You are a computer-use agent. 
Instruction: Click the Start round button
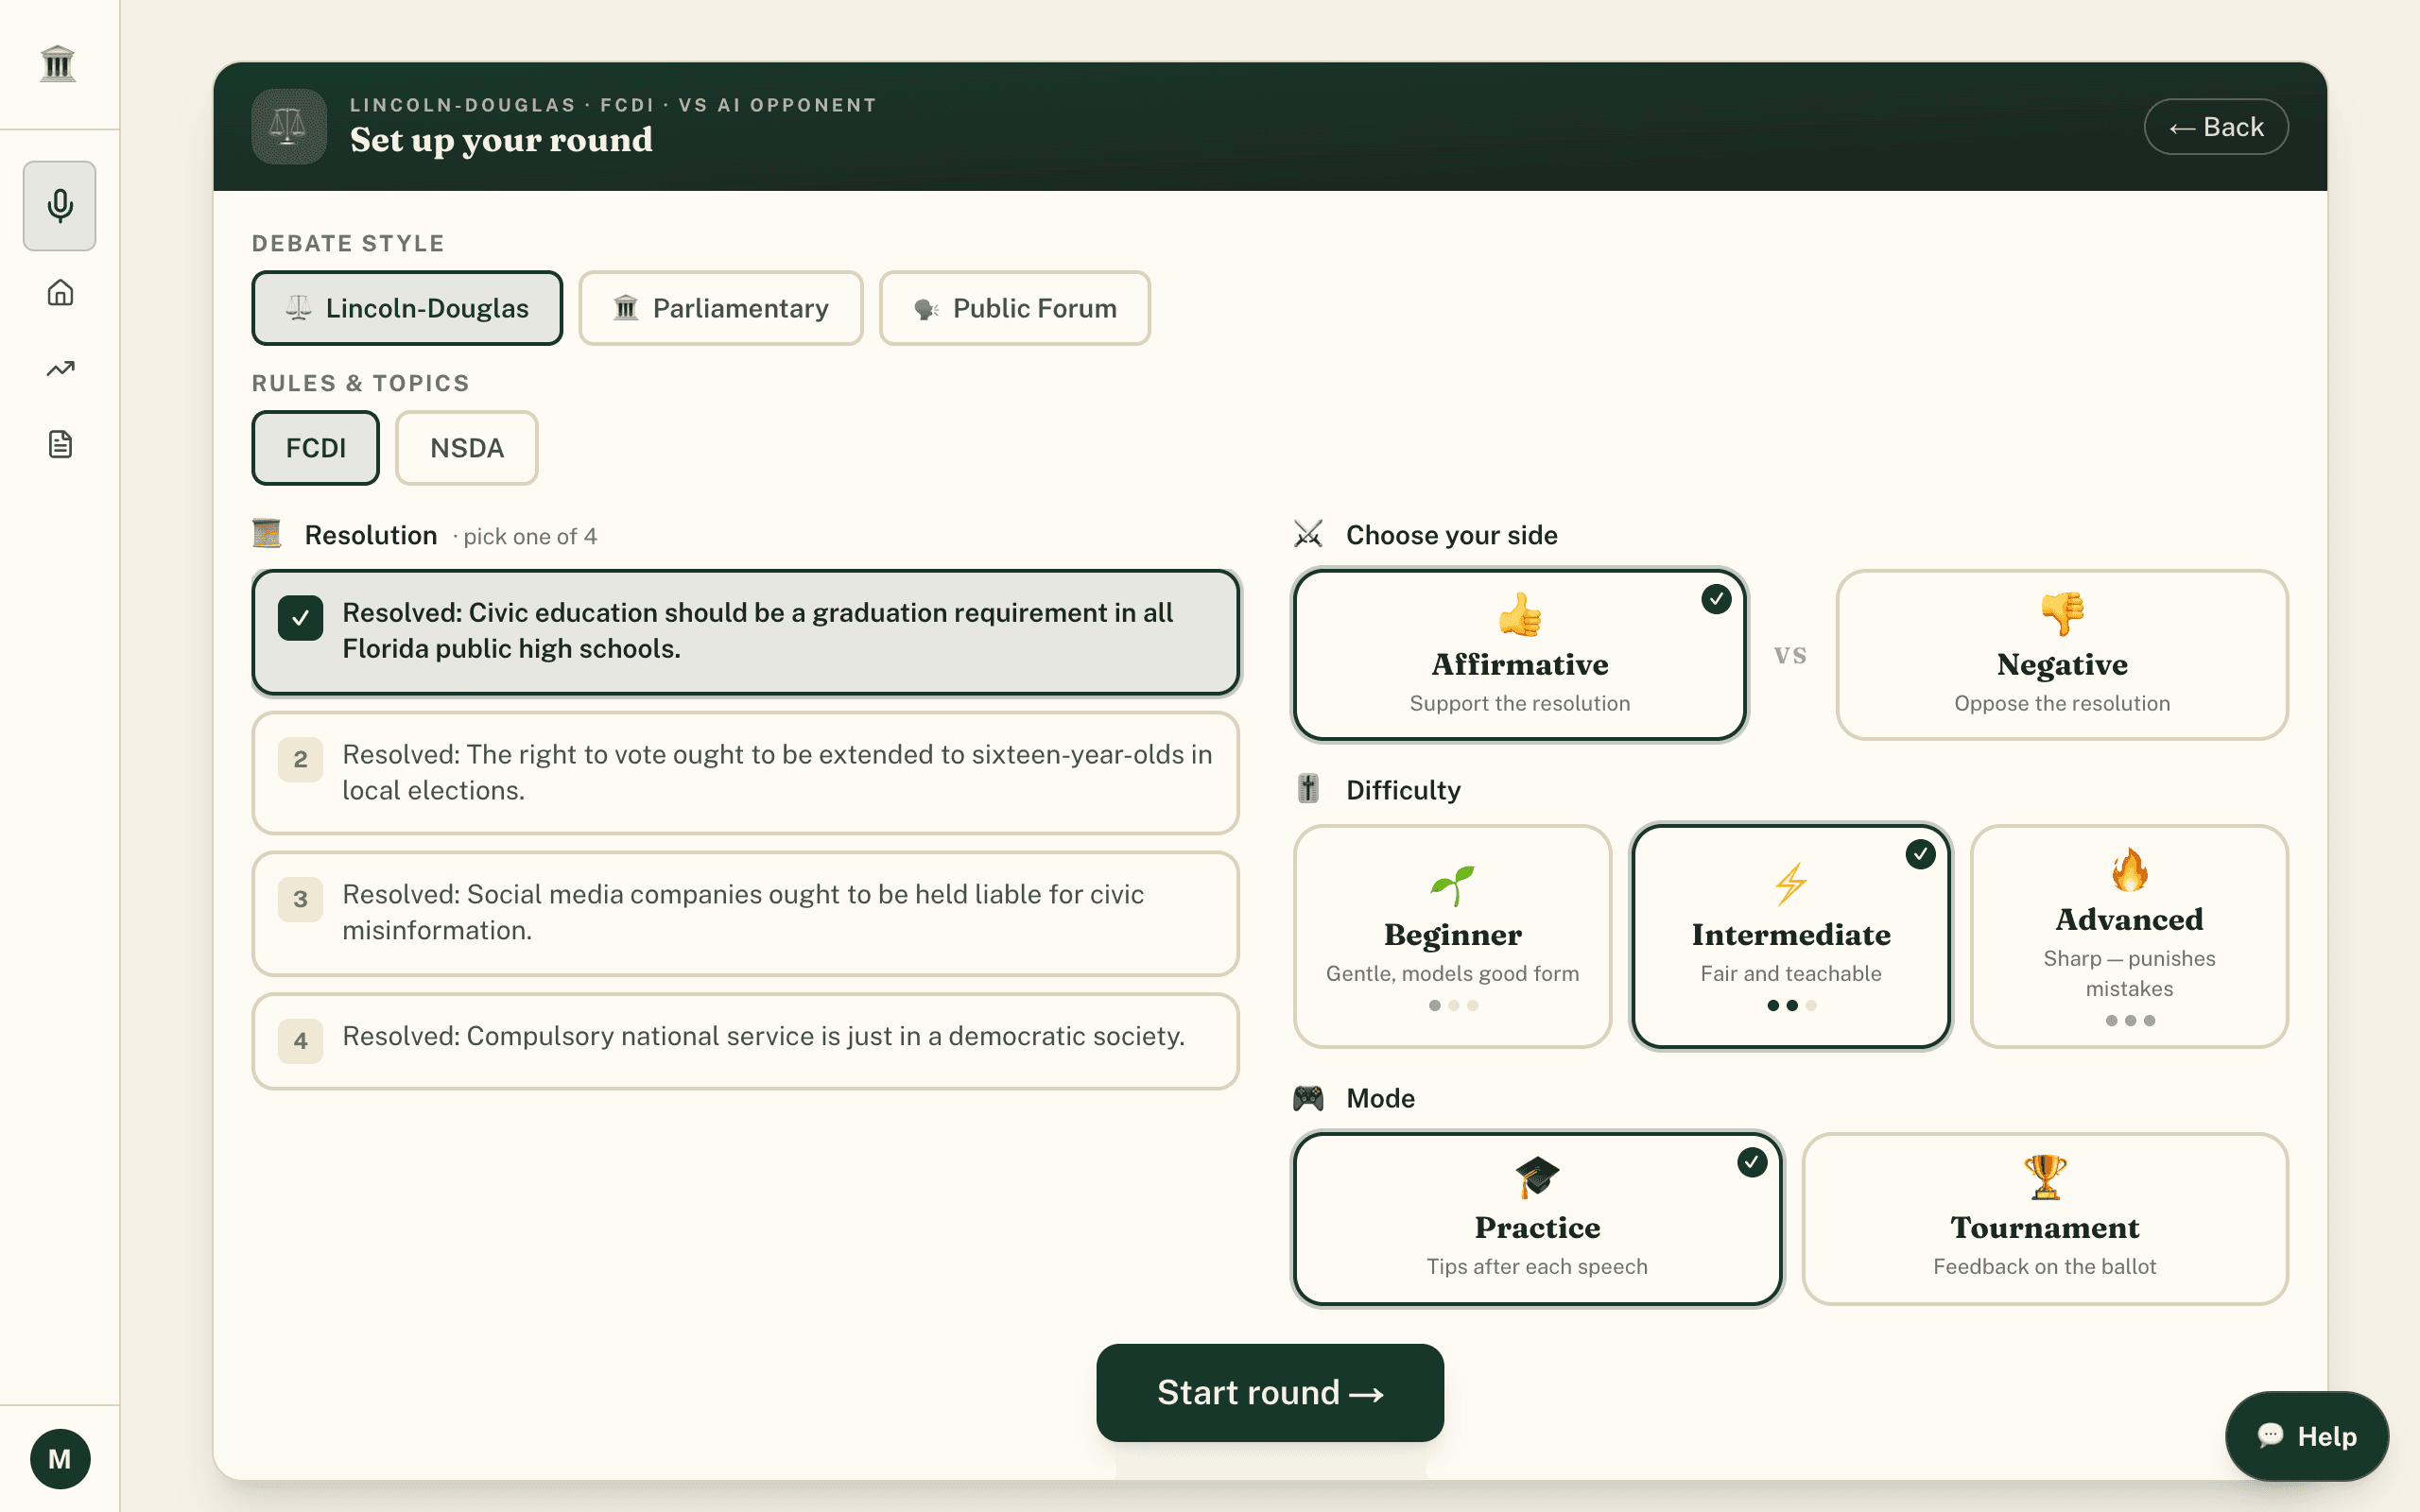tap(1270, 1392)
